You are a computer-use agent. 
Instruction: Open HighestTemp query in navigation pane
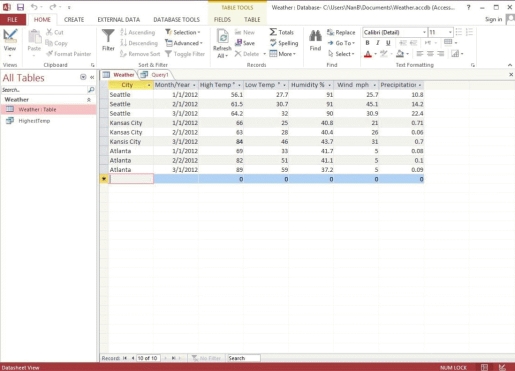click(x=34, y=121)
